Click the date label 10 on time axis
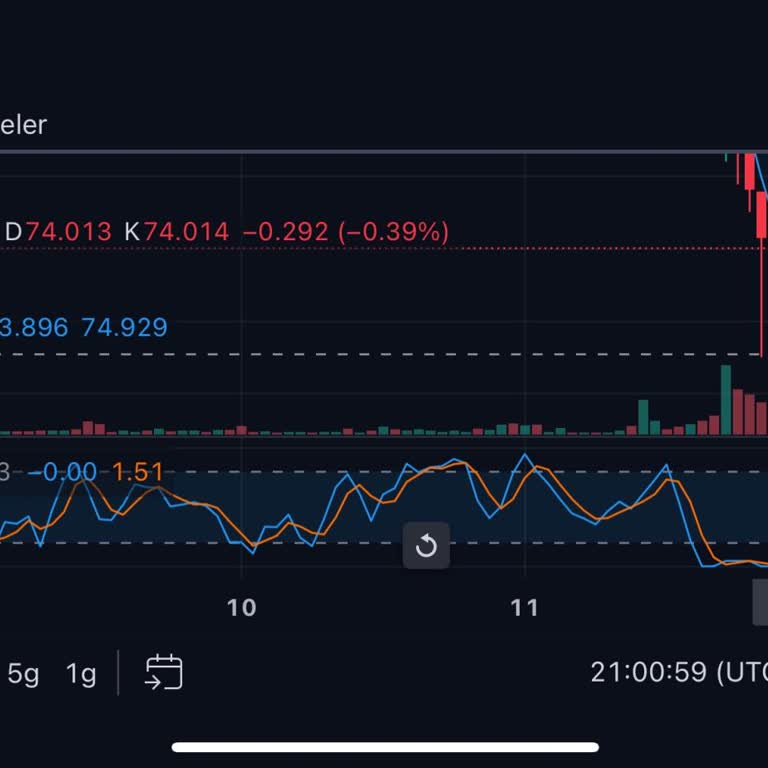 point(242,607)
